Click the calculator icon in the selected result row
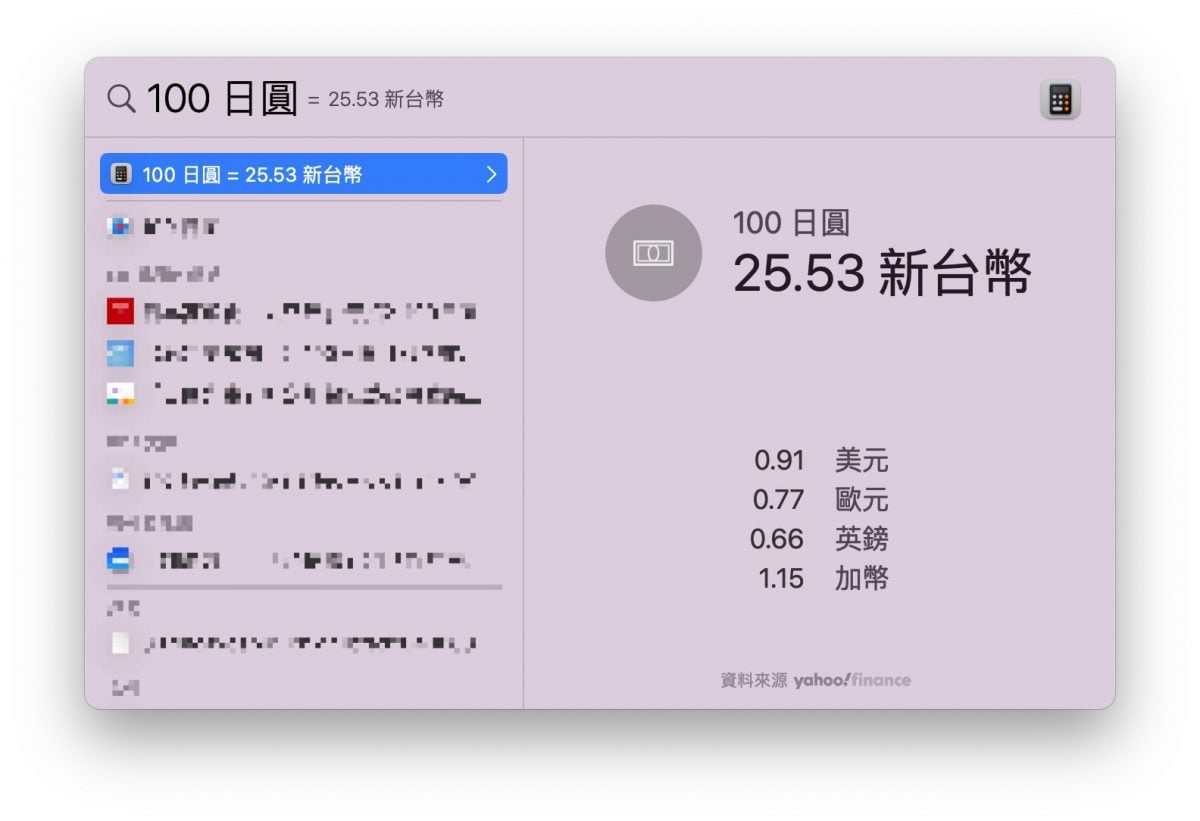The width and height of the screenshot is (1200, 821). tap(121, 174)
